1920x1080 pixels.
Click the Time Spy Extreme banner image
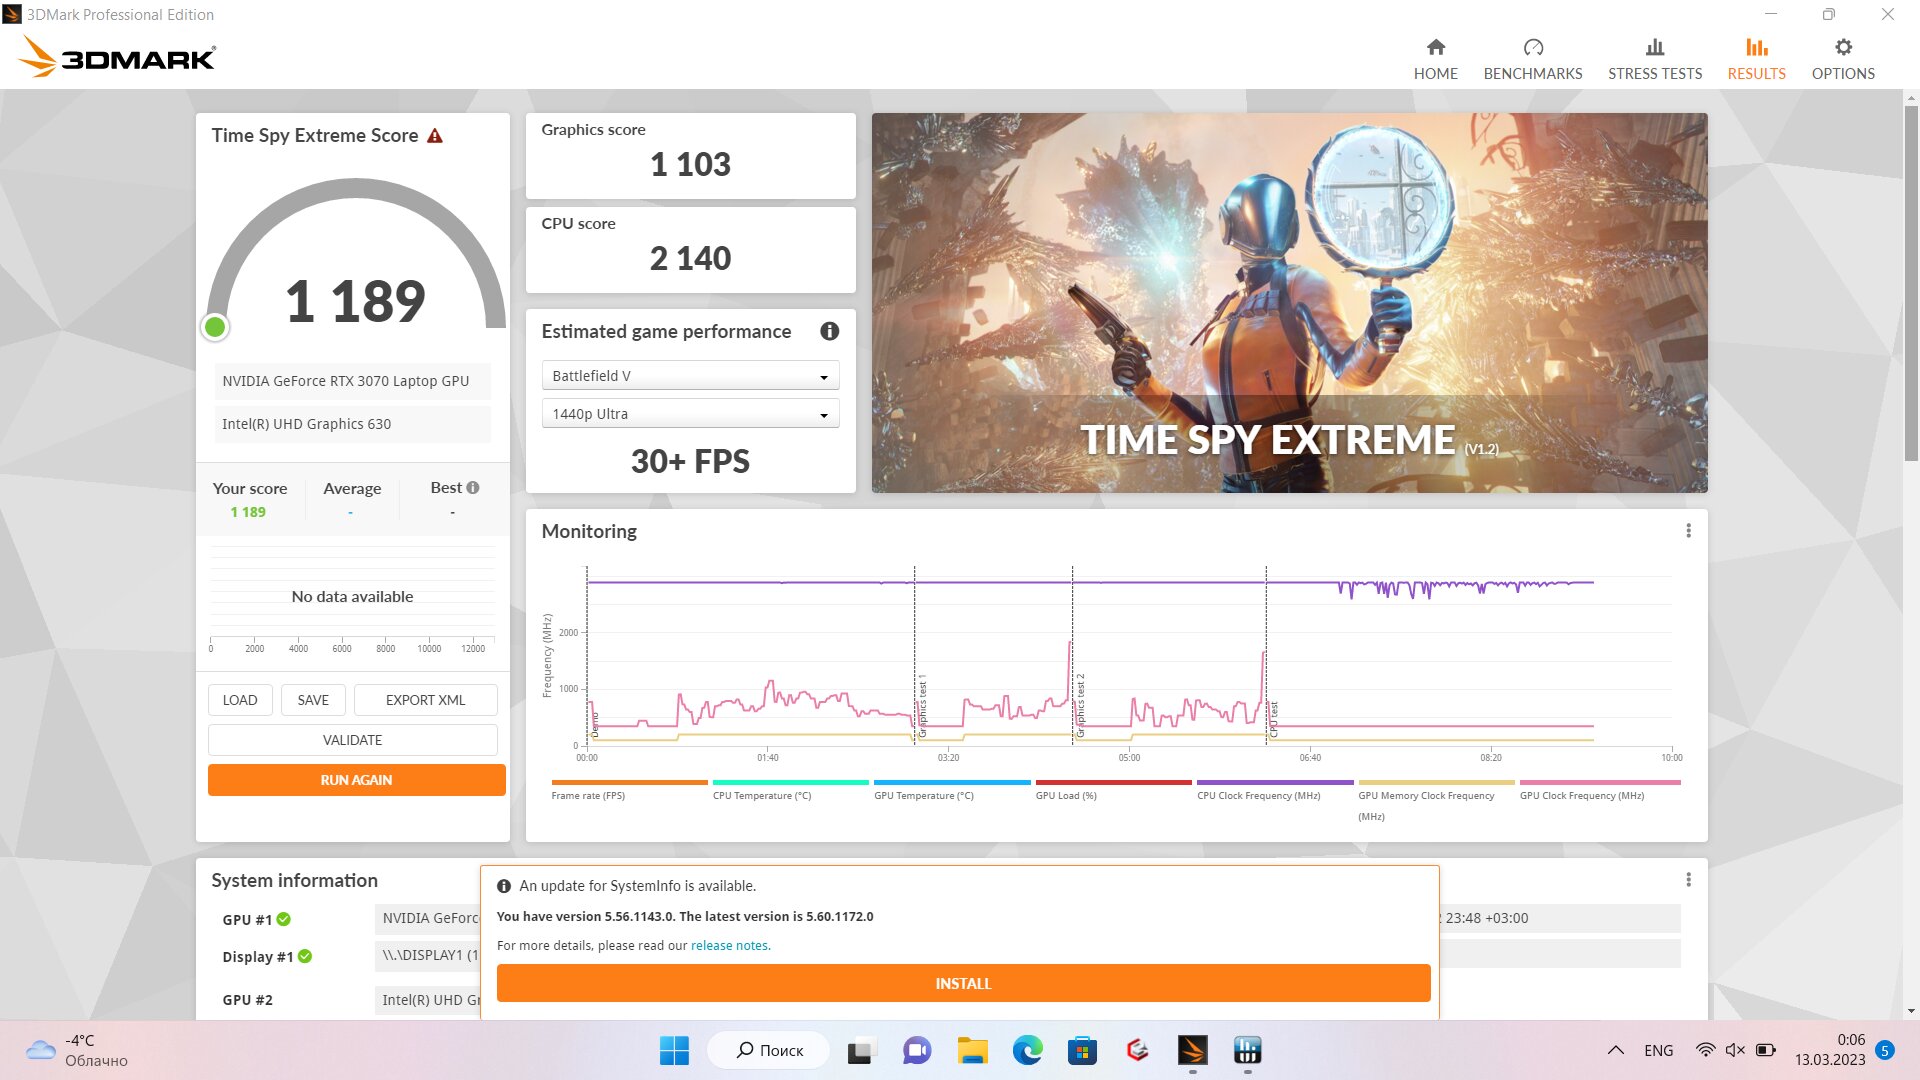click(1289, 302)
